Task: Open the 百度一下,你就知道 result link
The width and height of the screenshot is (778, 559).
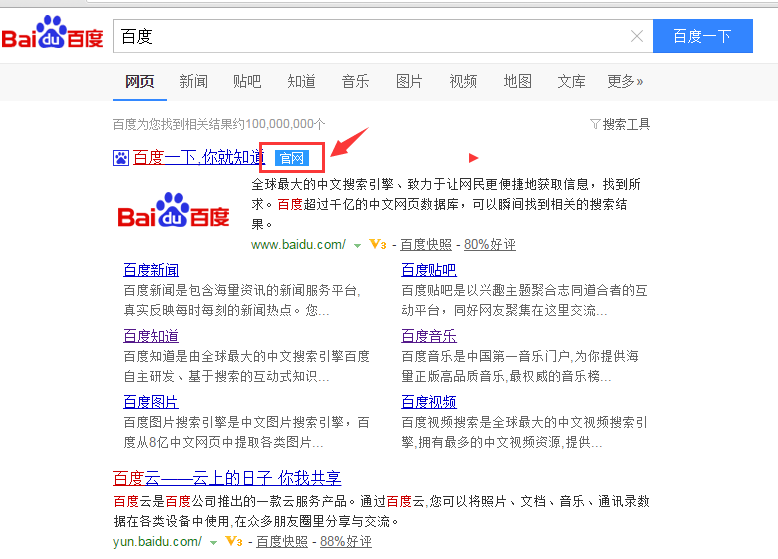Action: [199, 157]
